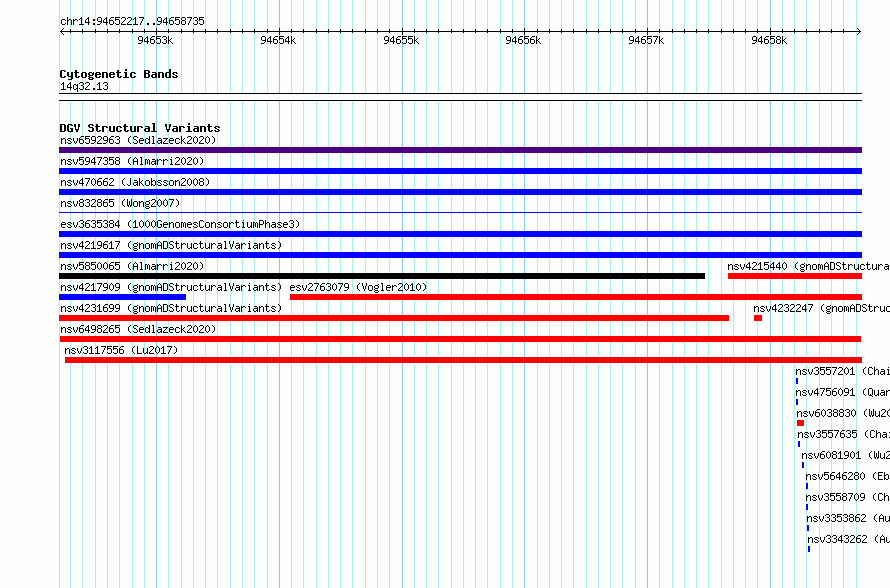The image size is (890, 588).
Task: Click the right arrow of the ruler
Action: (x=859, y=32)
